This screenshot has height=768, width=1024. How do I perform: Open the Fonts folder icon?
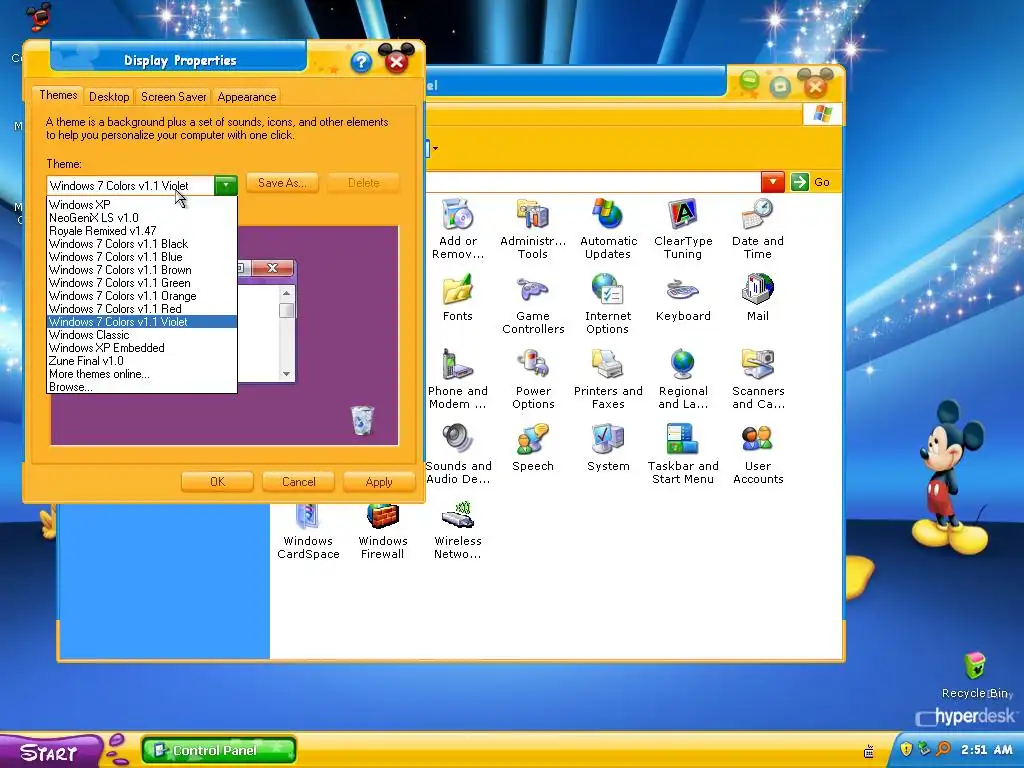coord(458,291)
